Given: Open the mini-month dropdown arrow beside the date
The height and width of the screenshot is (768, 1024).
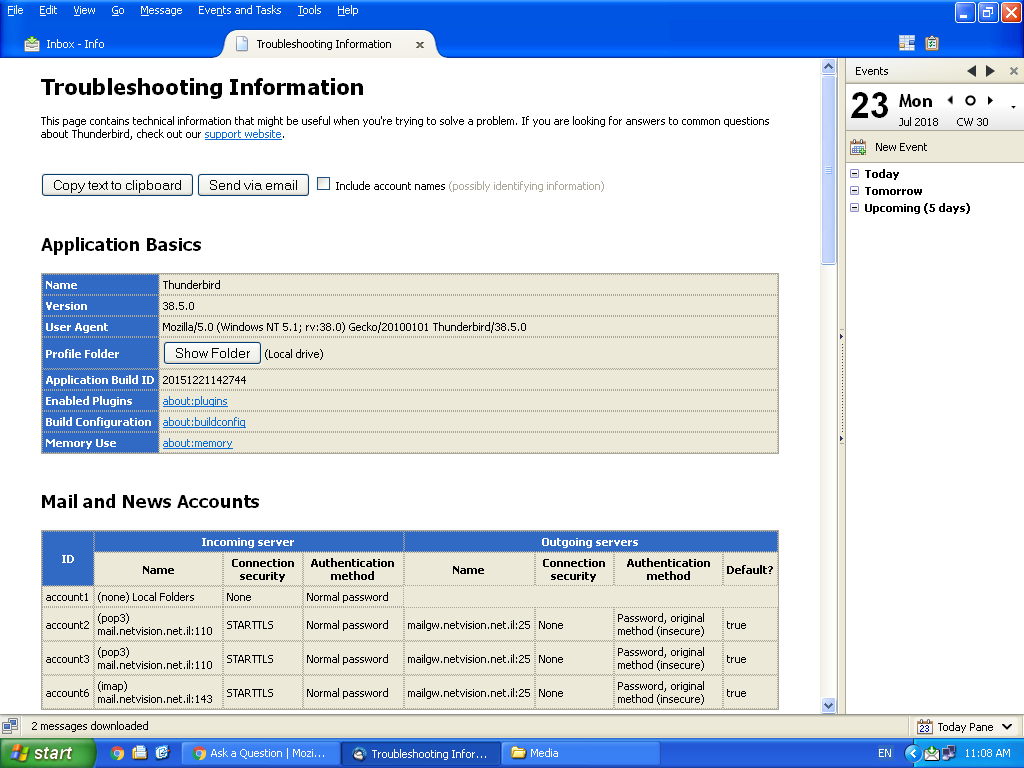Looking at the screenshot, I should (x=1013, y=106).
